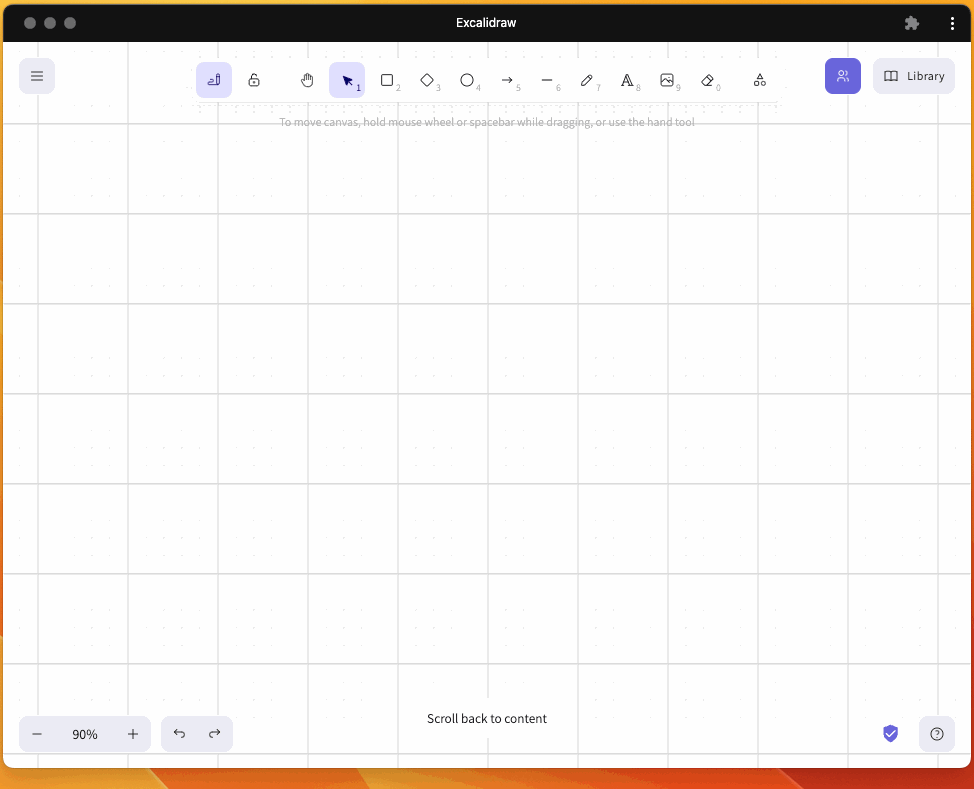Viewport: 974px width, 789px height.
Task: Click Scroll back to content
Action: coord(487,718)
